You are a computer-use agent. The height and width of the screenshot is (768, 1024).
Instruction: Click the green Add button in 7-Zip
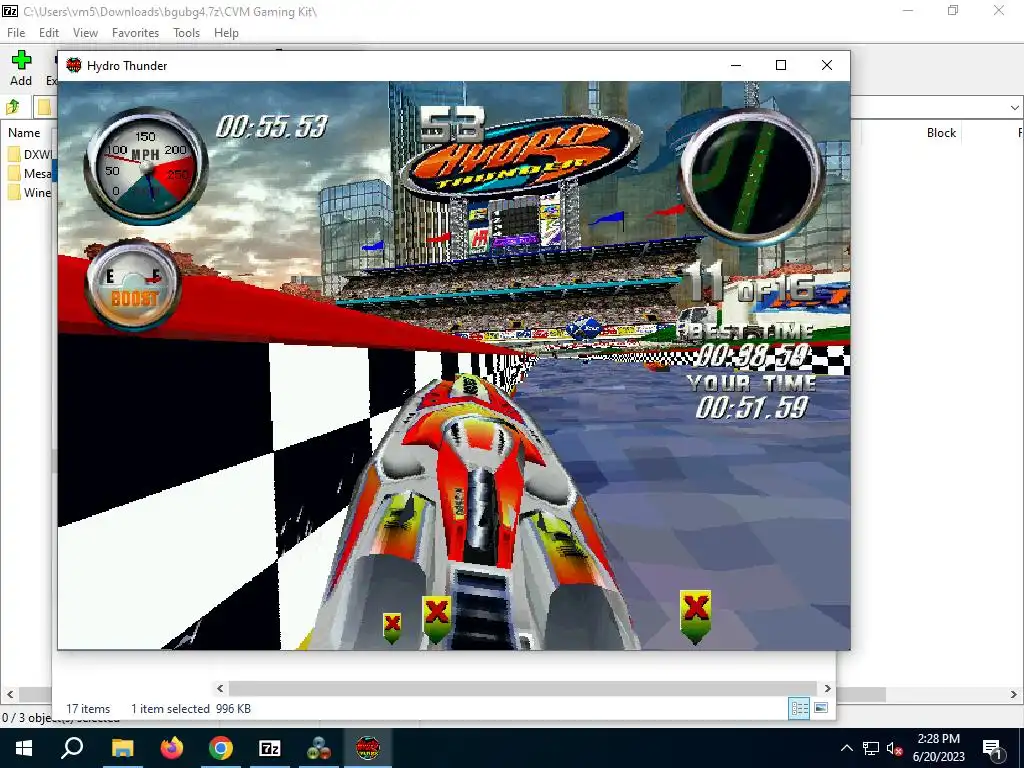[21, 68]
